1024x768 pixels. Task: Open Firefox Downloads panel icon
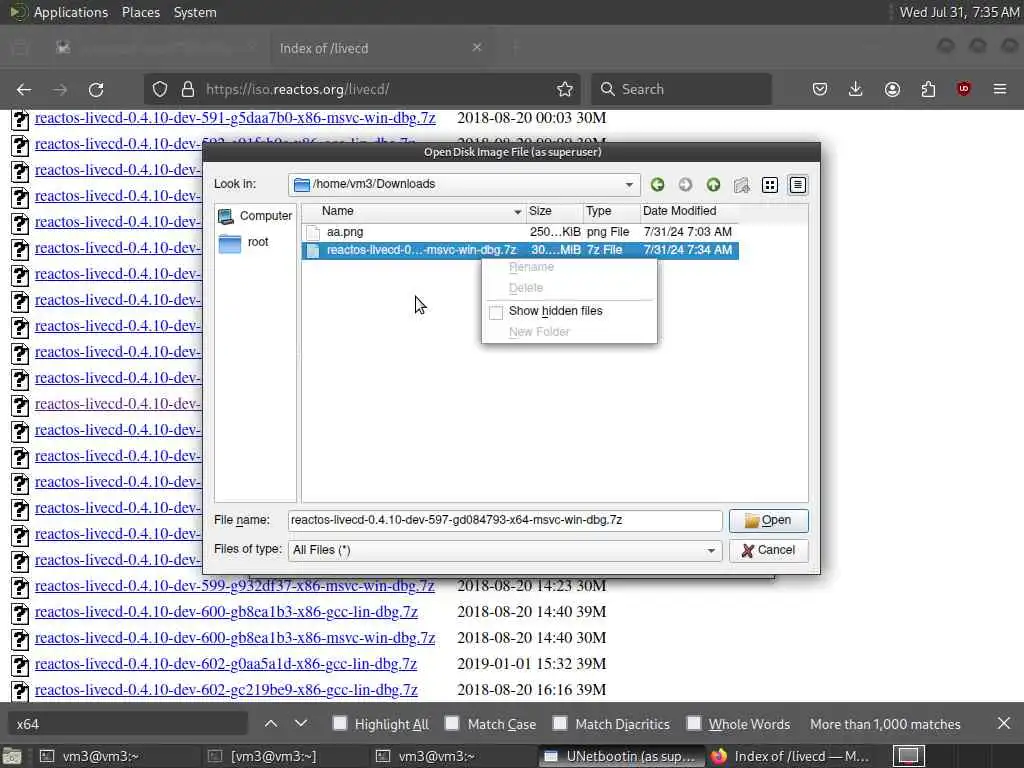[x=856, y=89]
